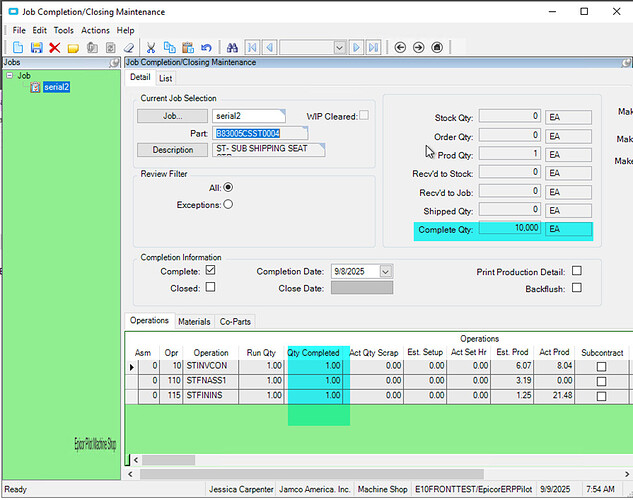Open the Completion Date dropdown
Viewport: 633px width, 500px height.
tap(386, 271)
